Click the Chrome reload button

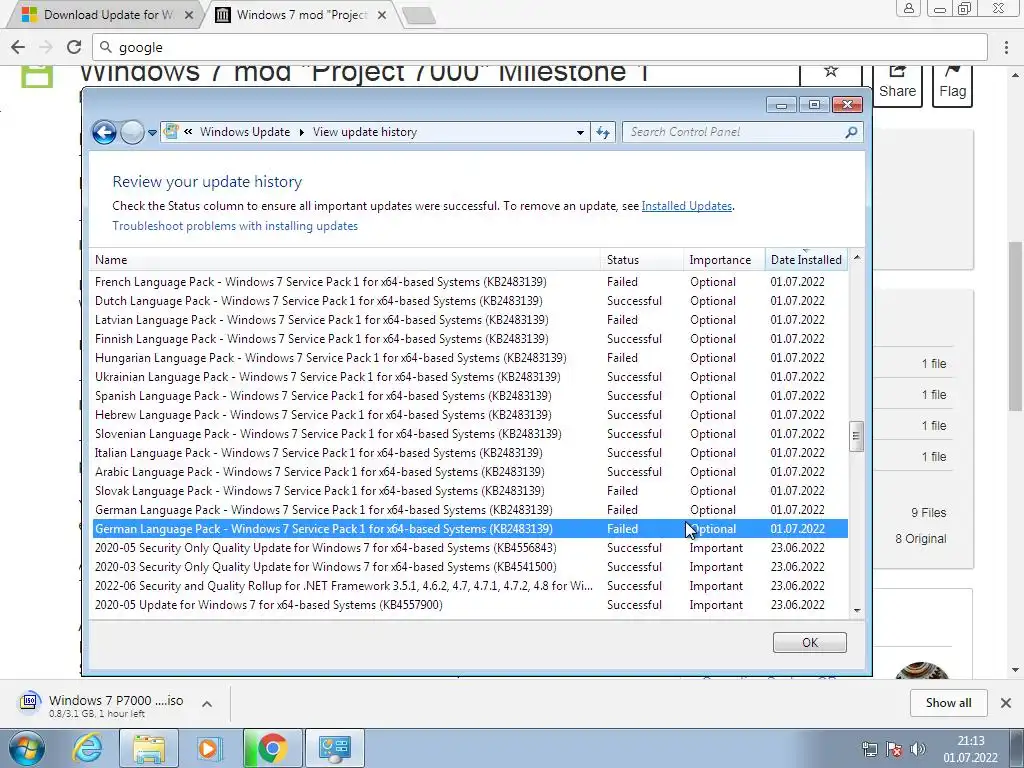click(x=74, y=47)
